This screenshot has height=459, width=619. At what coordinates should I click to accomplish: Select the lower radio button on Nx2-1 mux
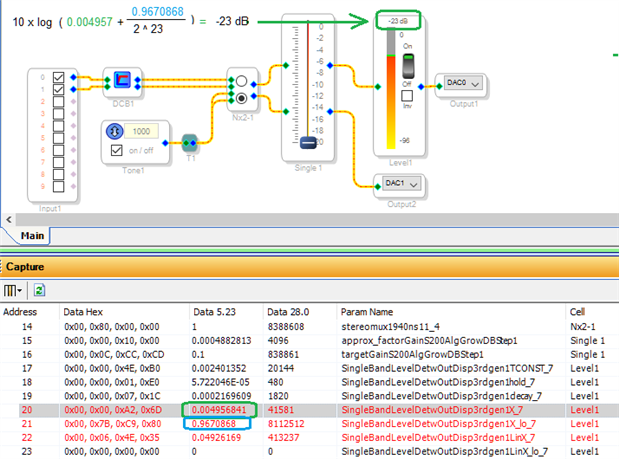click(x=242, y=98)
